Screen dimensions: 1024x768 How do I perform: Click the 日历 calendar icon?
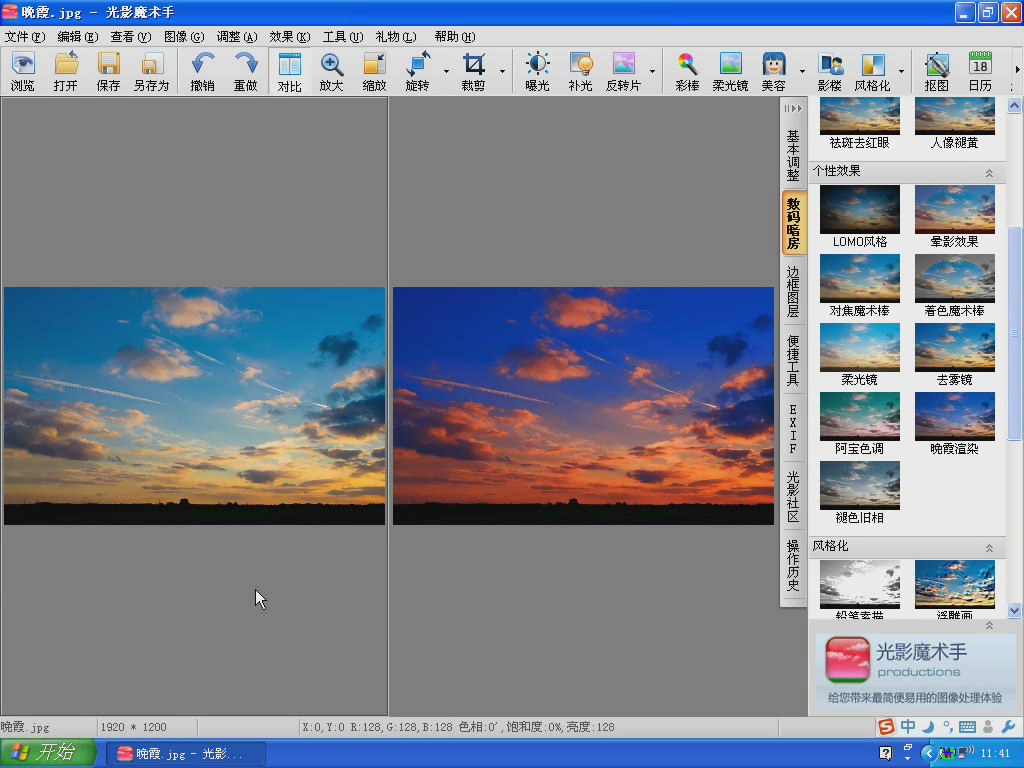980,71
